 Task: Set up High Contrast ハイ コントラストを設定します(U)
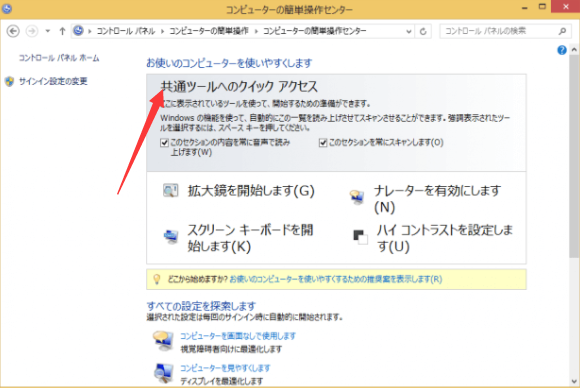(445, 238)
